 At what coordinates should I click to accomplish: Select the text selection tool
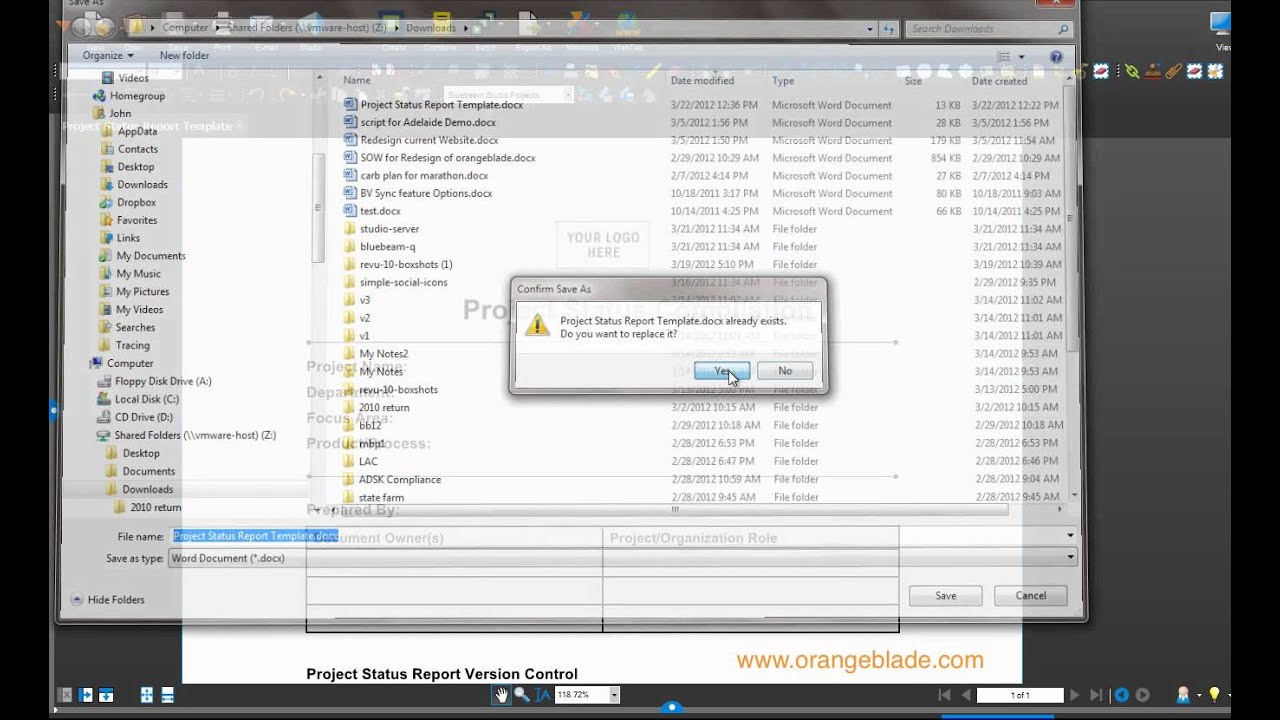[543, 694]
